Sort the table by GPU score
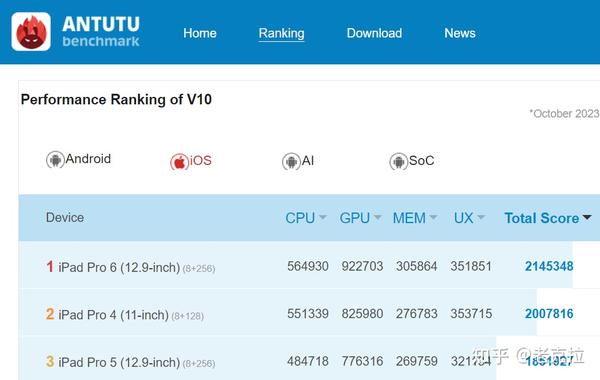600x380 pixels. point(360,218)
